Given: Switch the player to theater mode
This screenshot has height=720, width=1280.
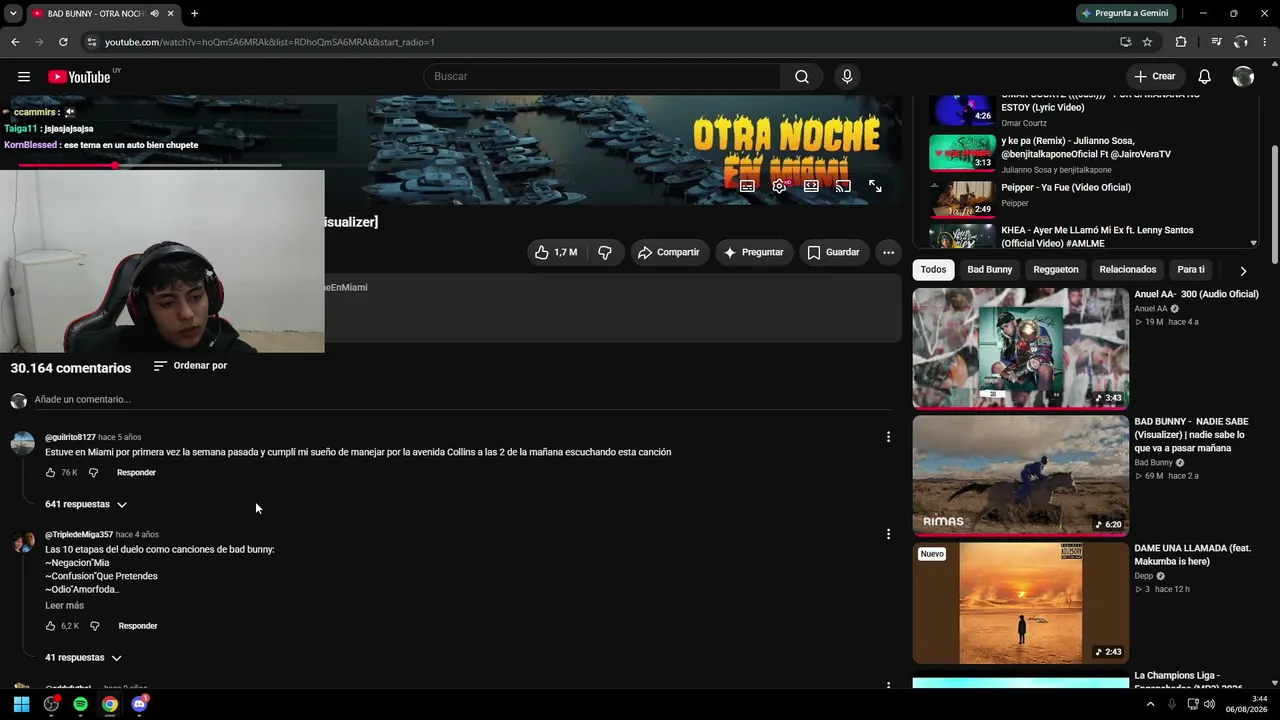Looking at the screenshot, I should tap(811, 186).
